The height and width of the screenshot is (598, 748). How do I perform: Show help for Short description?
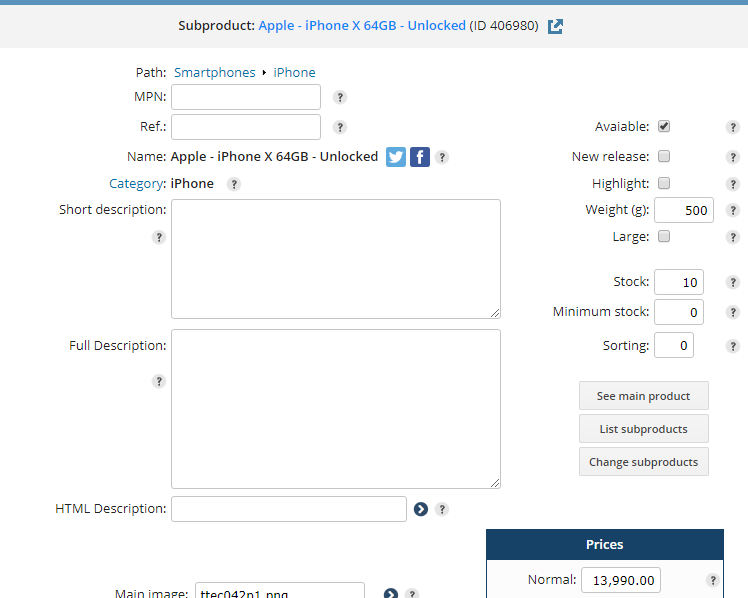pos(159,237)
